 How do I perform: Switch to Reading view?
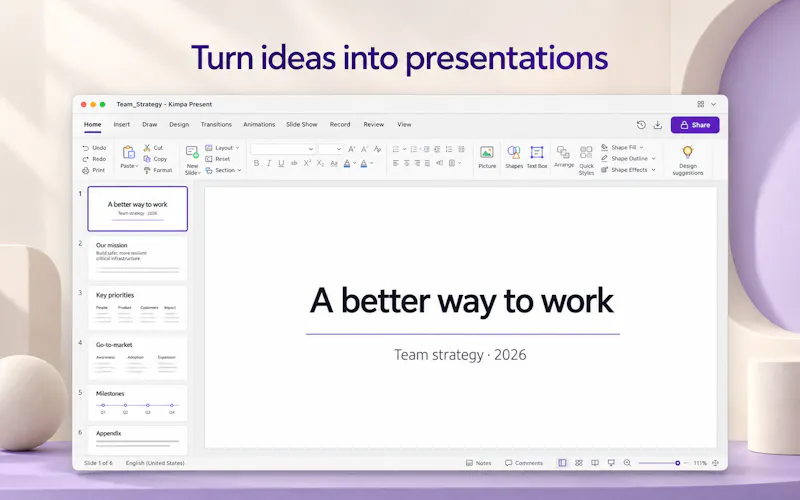pos(595,463)
